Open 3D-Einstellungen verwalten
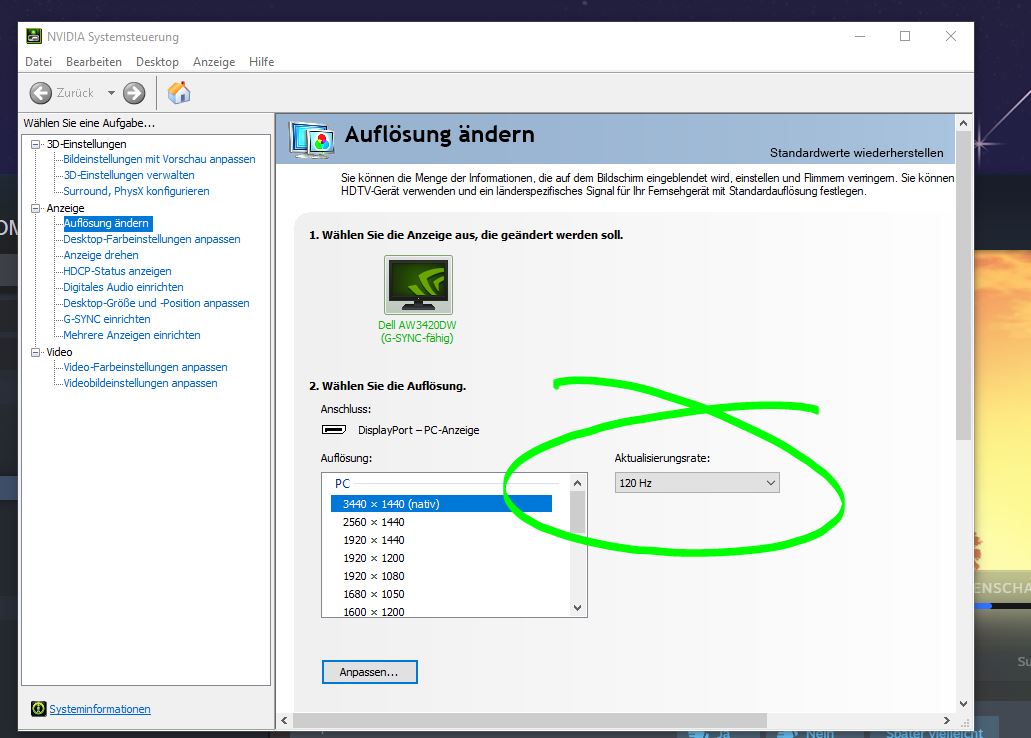Image resolution: width=1031 pixels, height=738 pixels. pyautogui.click(x=129, y=175)
